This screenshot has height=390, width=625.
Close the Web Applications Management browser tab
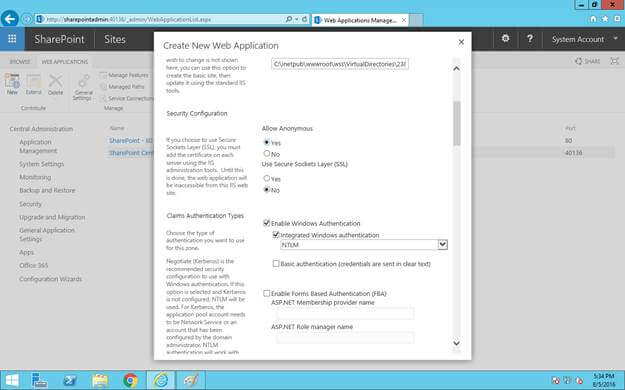[404, 20]
